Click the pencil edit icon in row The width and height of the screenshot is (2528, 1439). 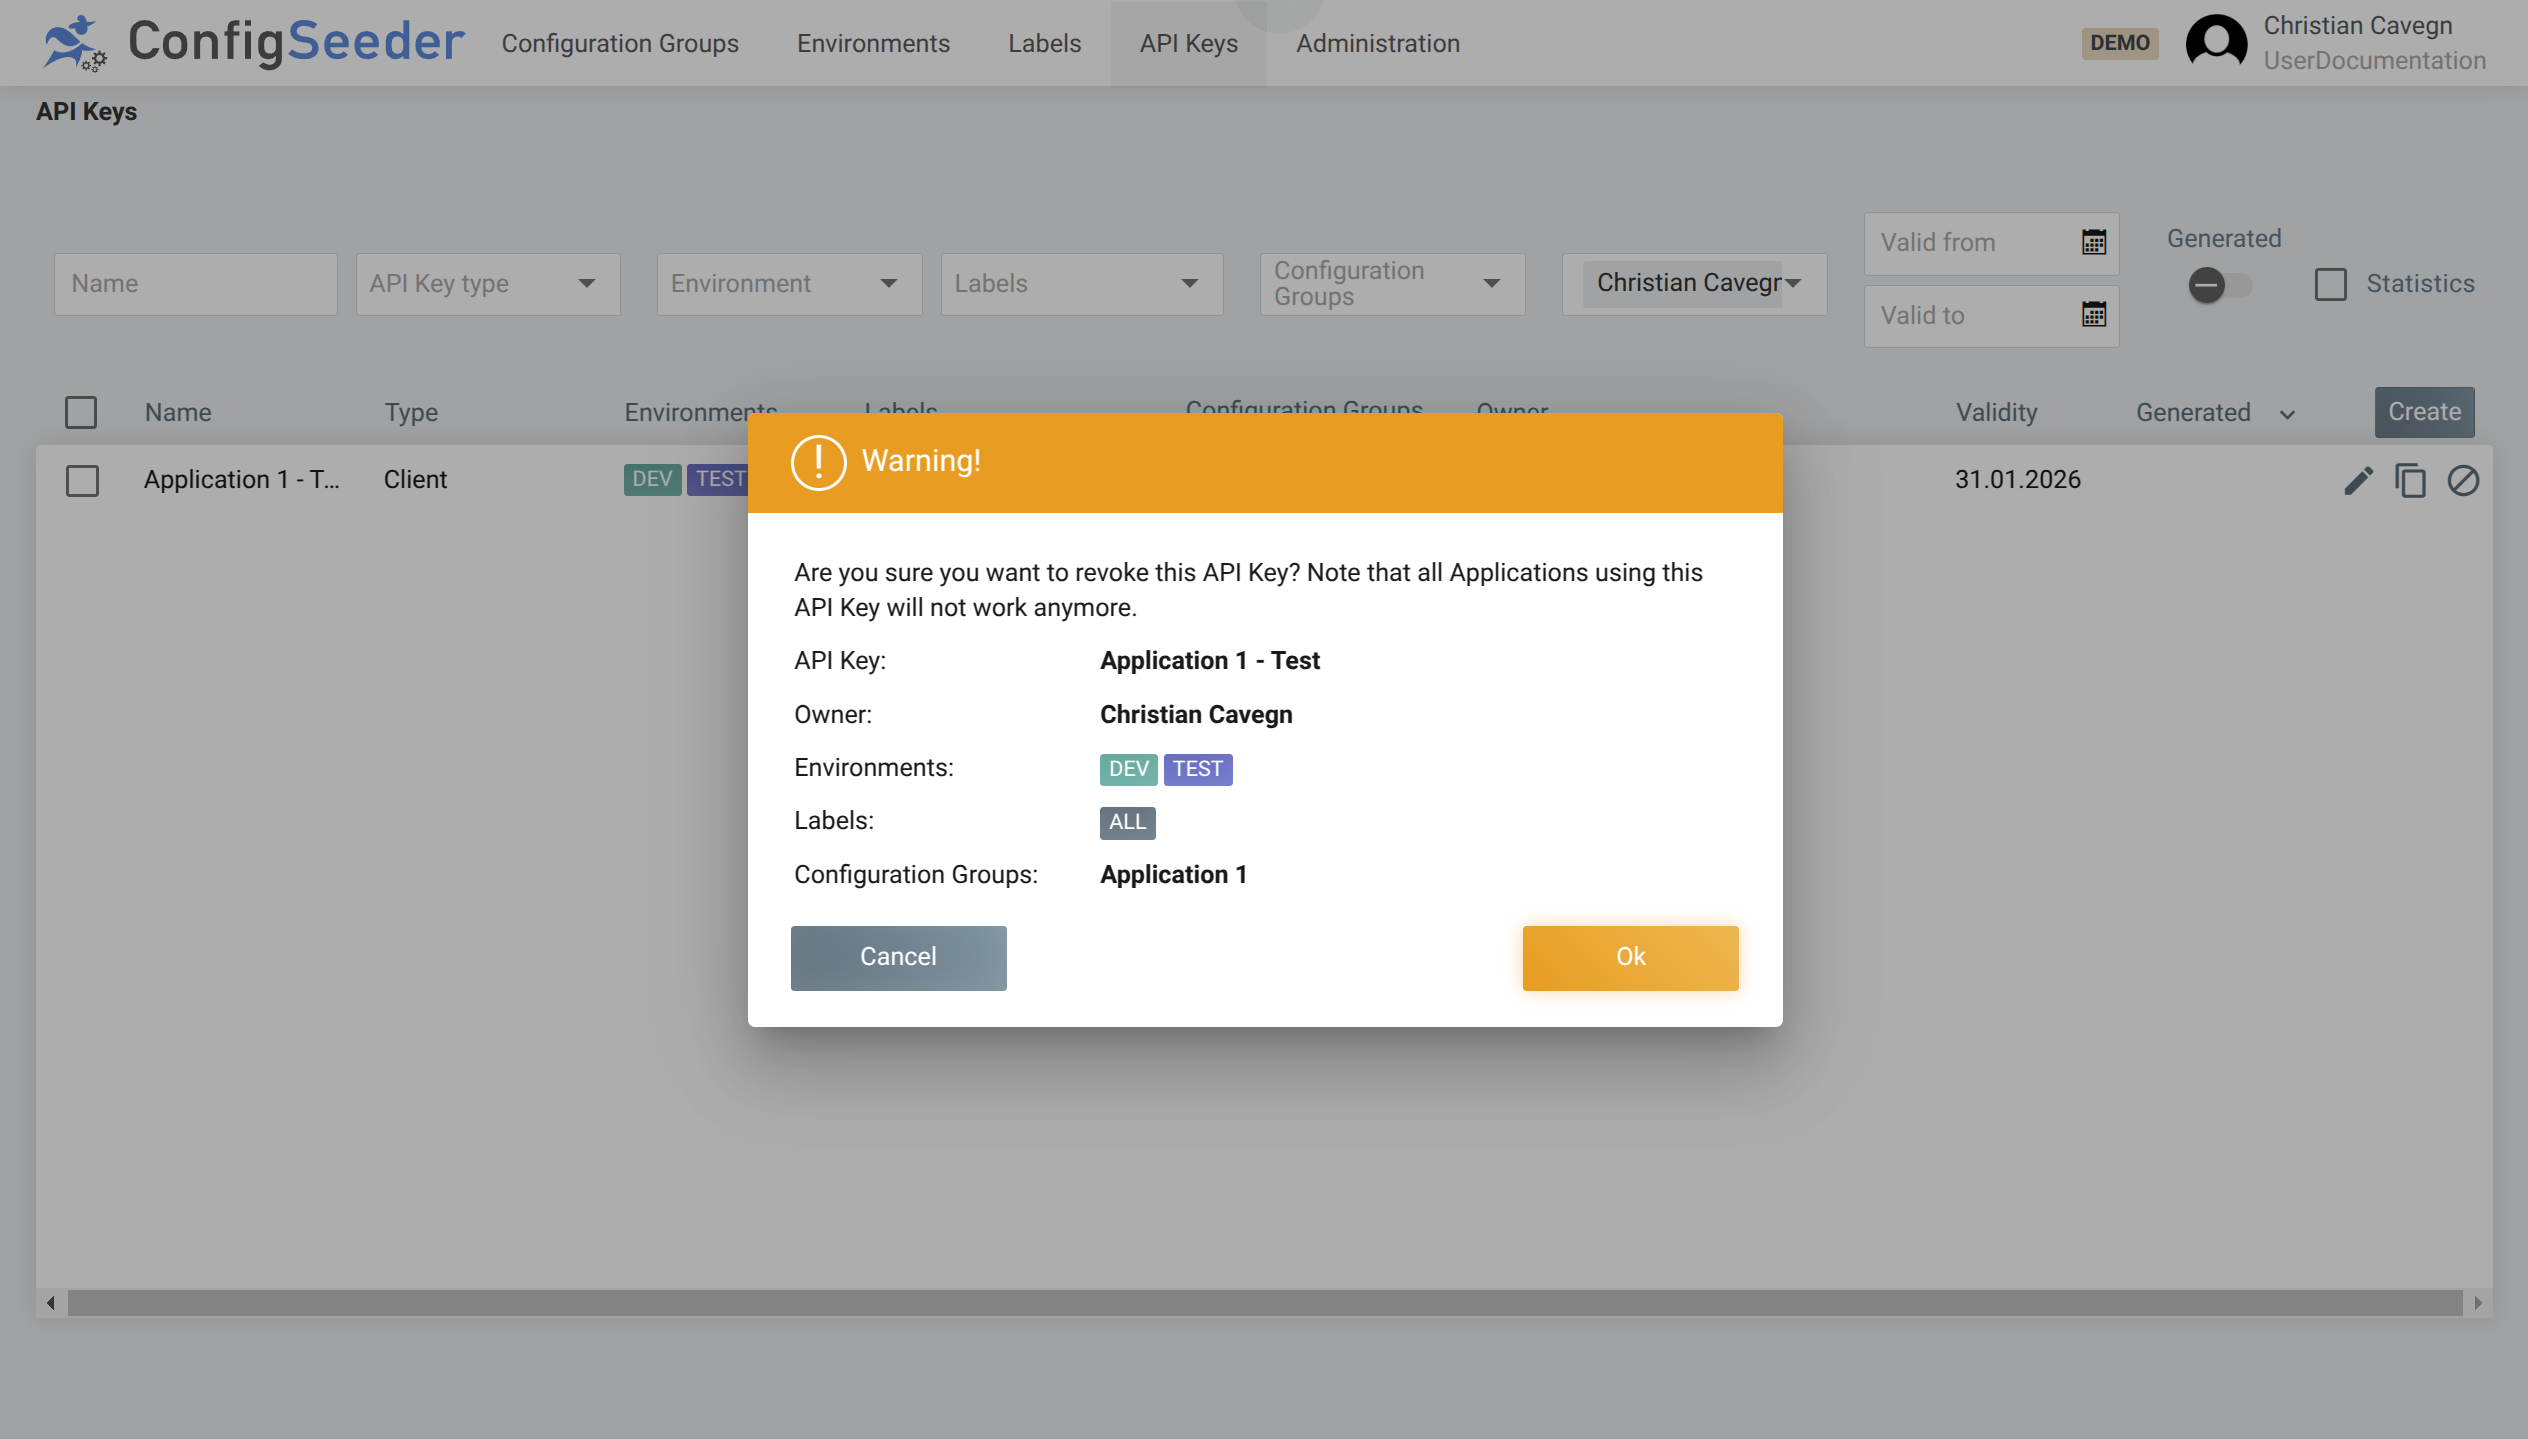pos(2358,481)
